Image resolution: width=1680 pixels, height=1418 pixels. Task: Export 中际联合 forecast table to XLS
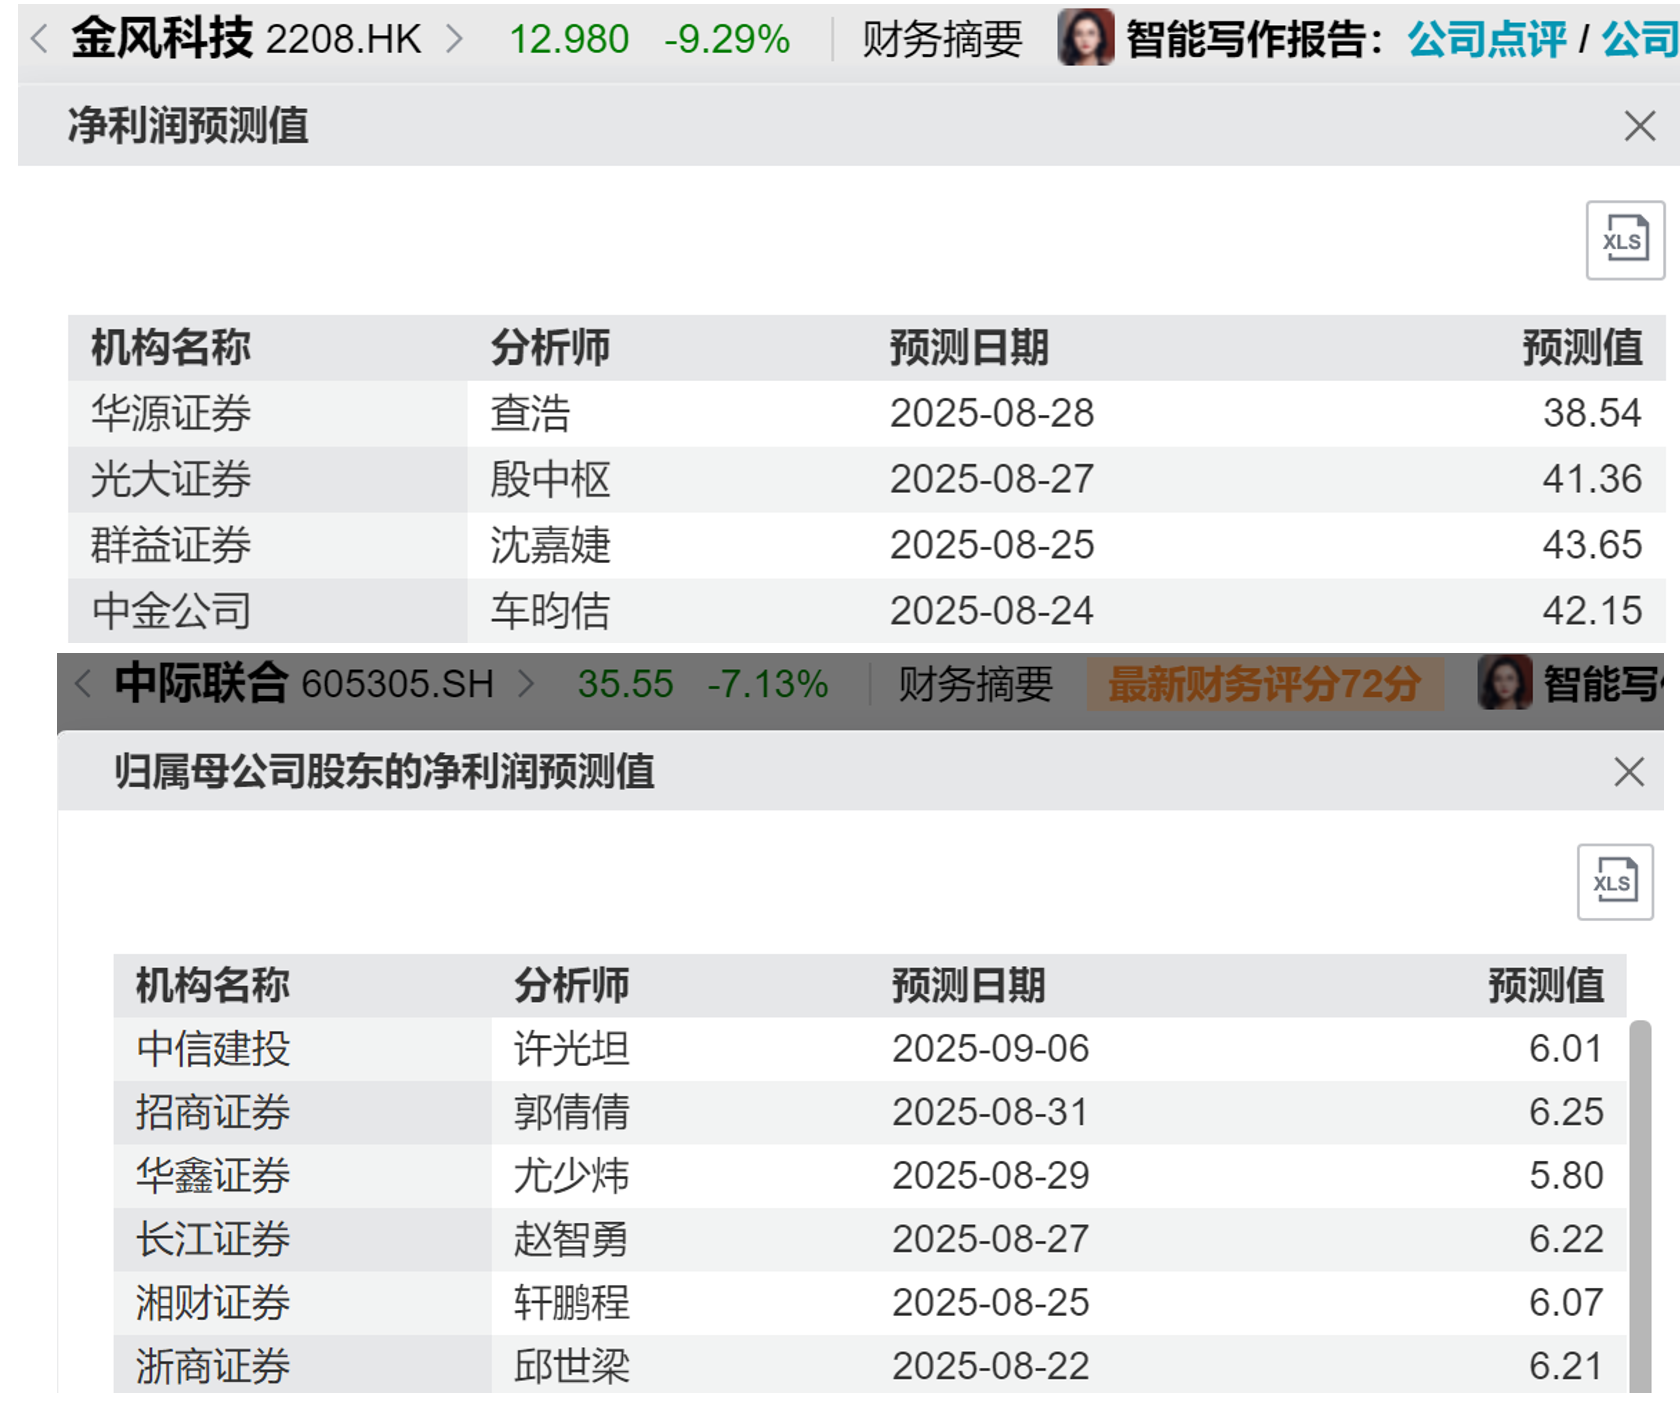tap(1615, 882)
